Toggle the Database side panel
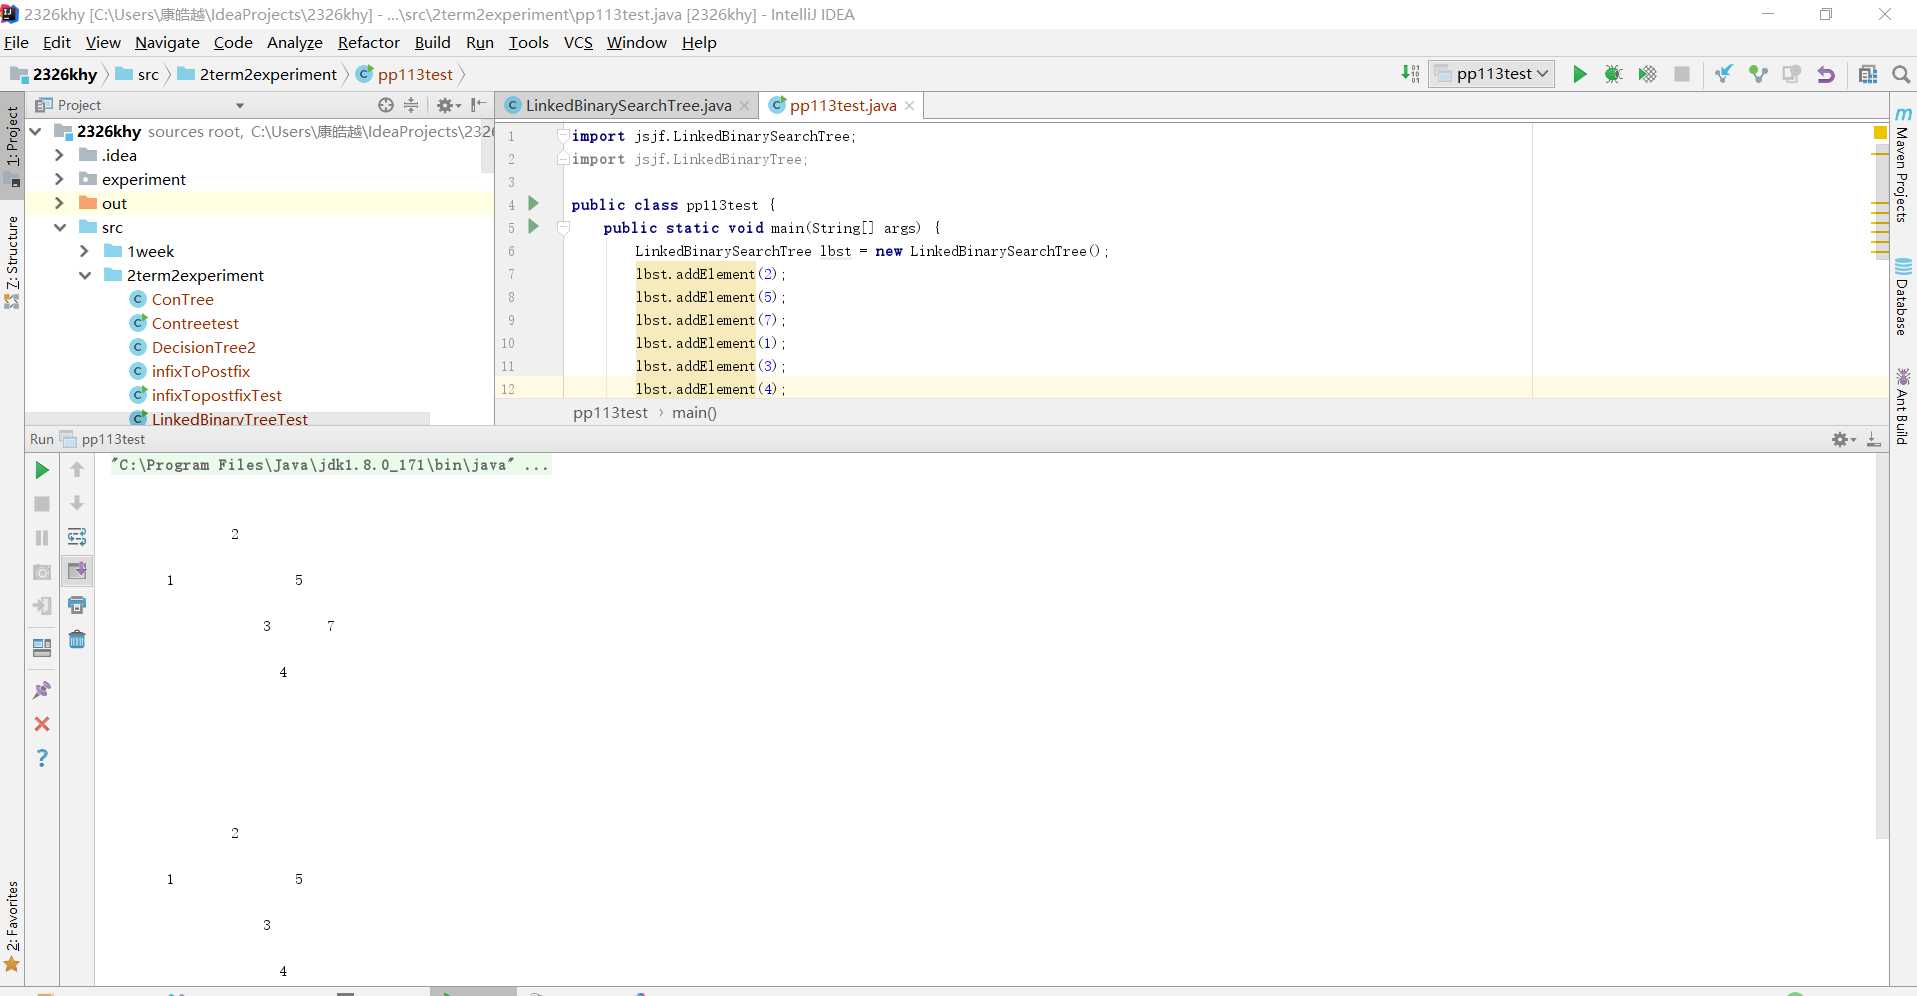 coord(1903,297)
